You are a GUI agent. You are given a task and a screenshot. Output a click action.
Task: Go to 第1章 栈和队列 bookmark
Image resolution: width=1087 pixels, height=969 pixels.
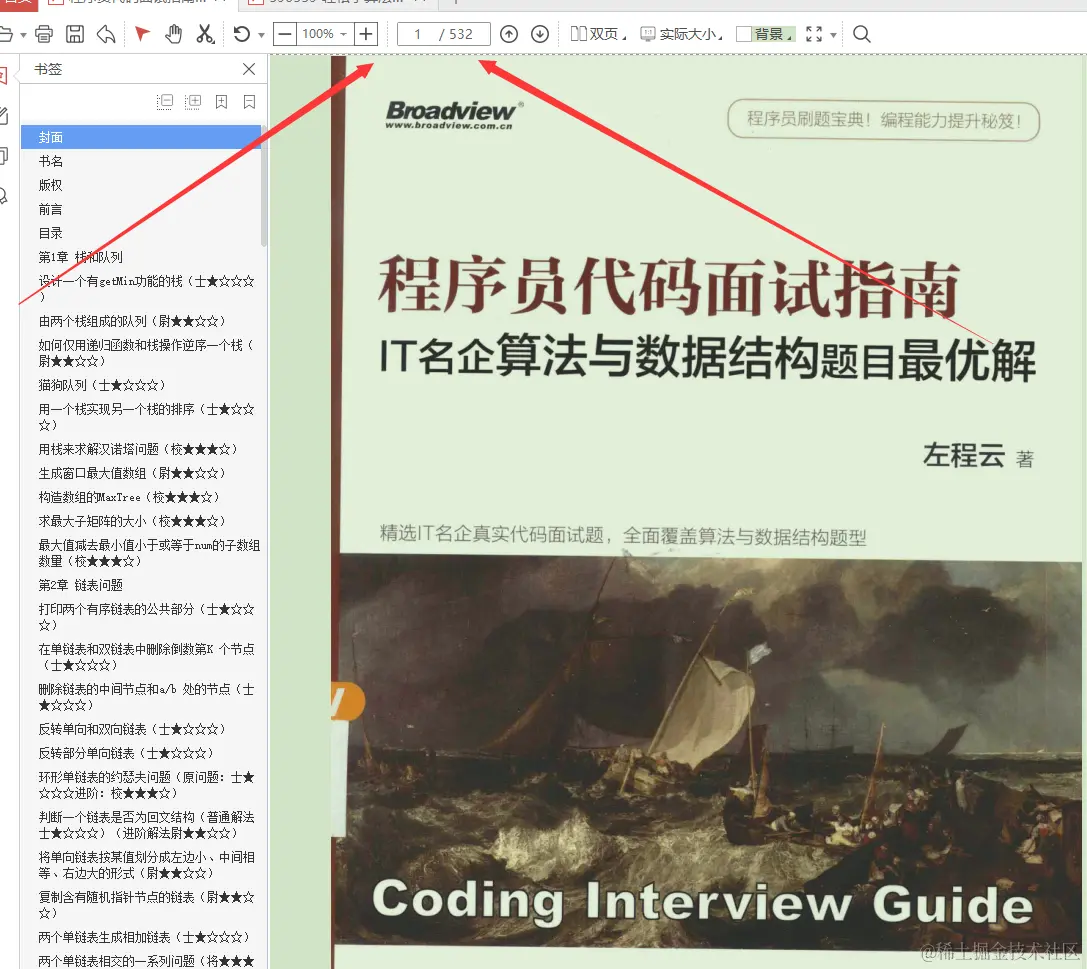[80, 256]
